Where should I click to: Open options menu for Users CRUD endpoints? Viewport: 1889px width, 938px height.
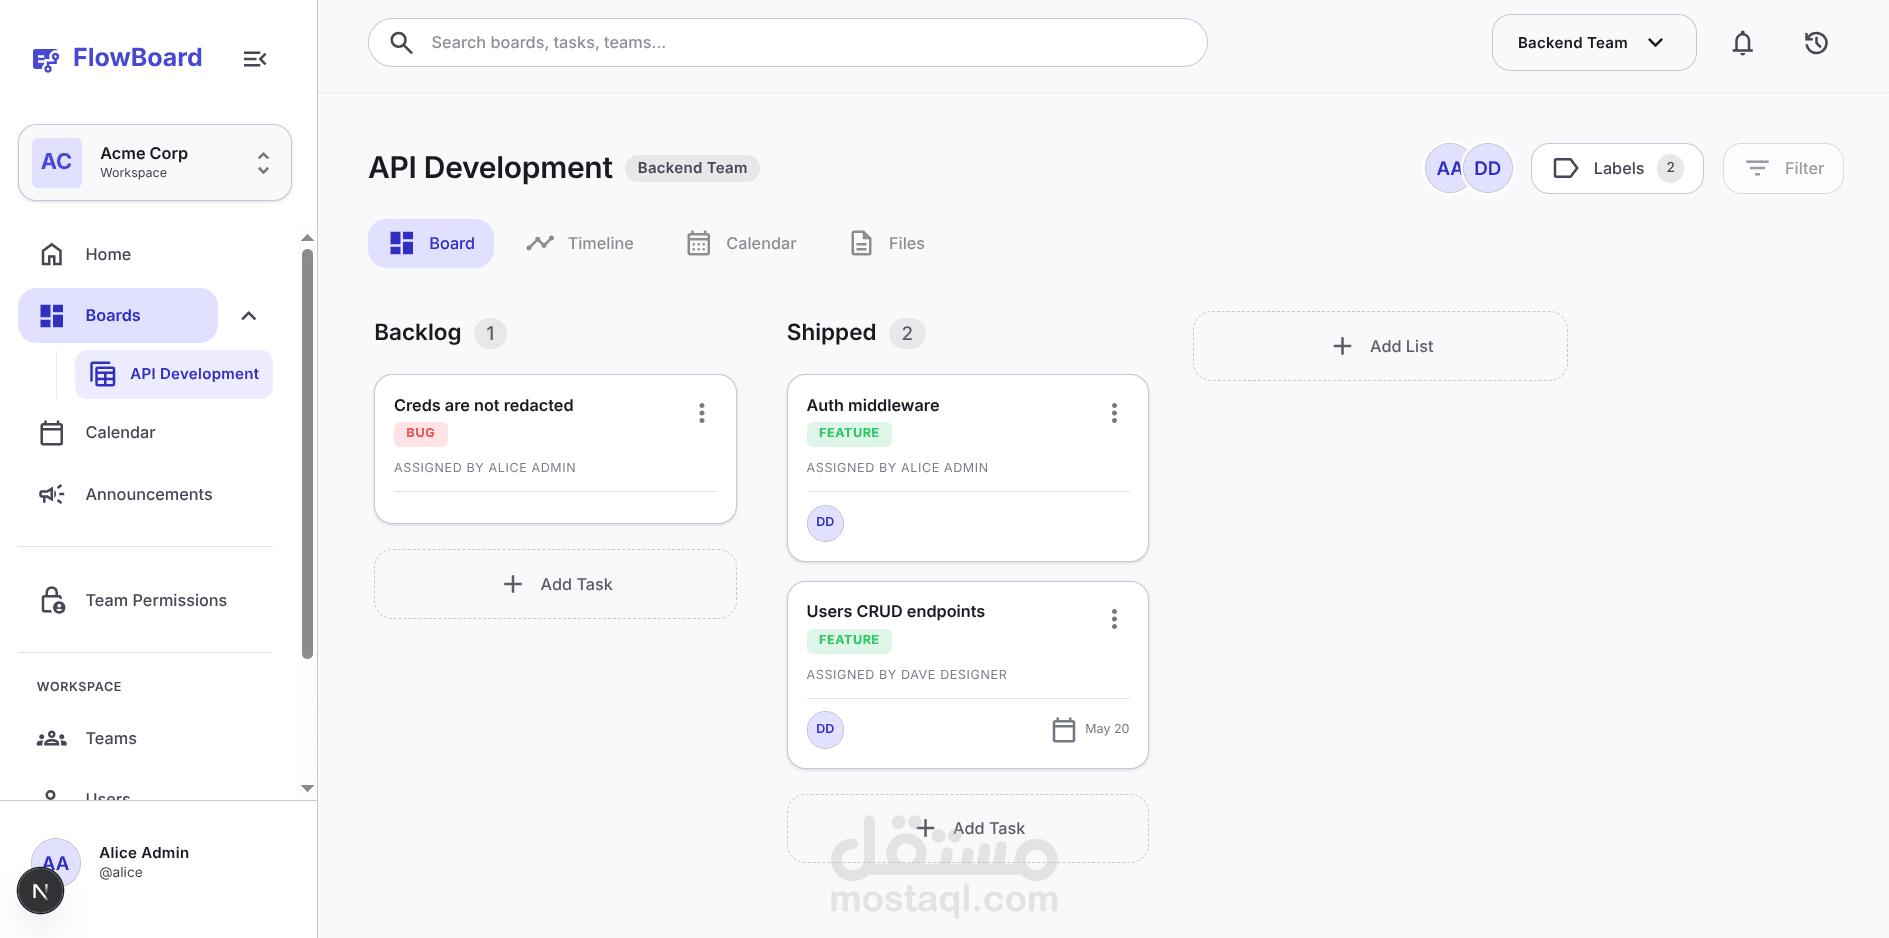[1114, 619]
